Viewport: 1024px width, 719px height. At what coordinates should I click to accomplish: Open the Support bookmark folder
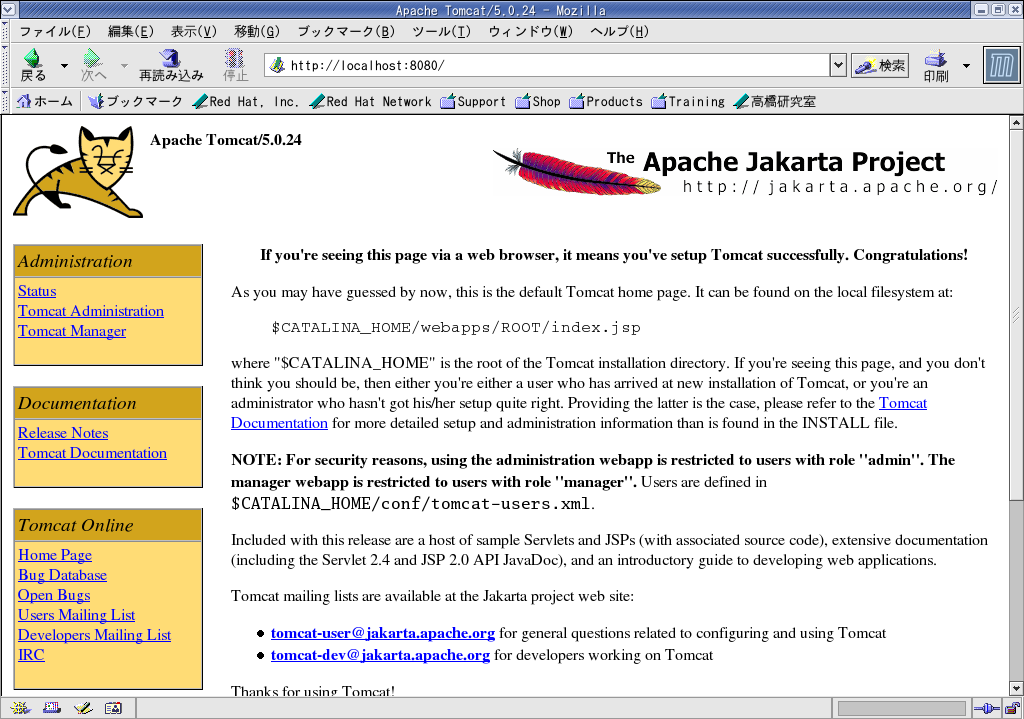coord(473,101)
